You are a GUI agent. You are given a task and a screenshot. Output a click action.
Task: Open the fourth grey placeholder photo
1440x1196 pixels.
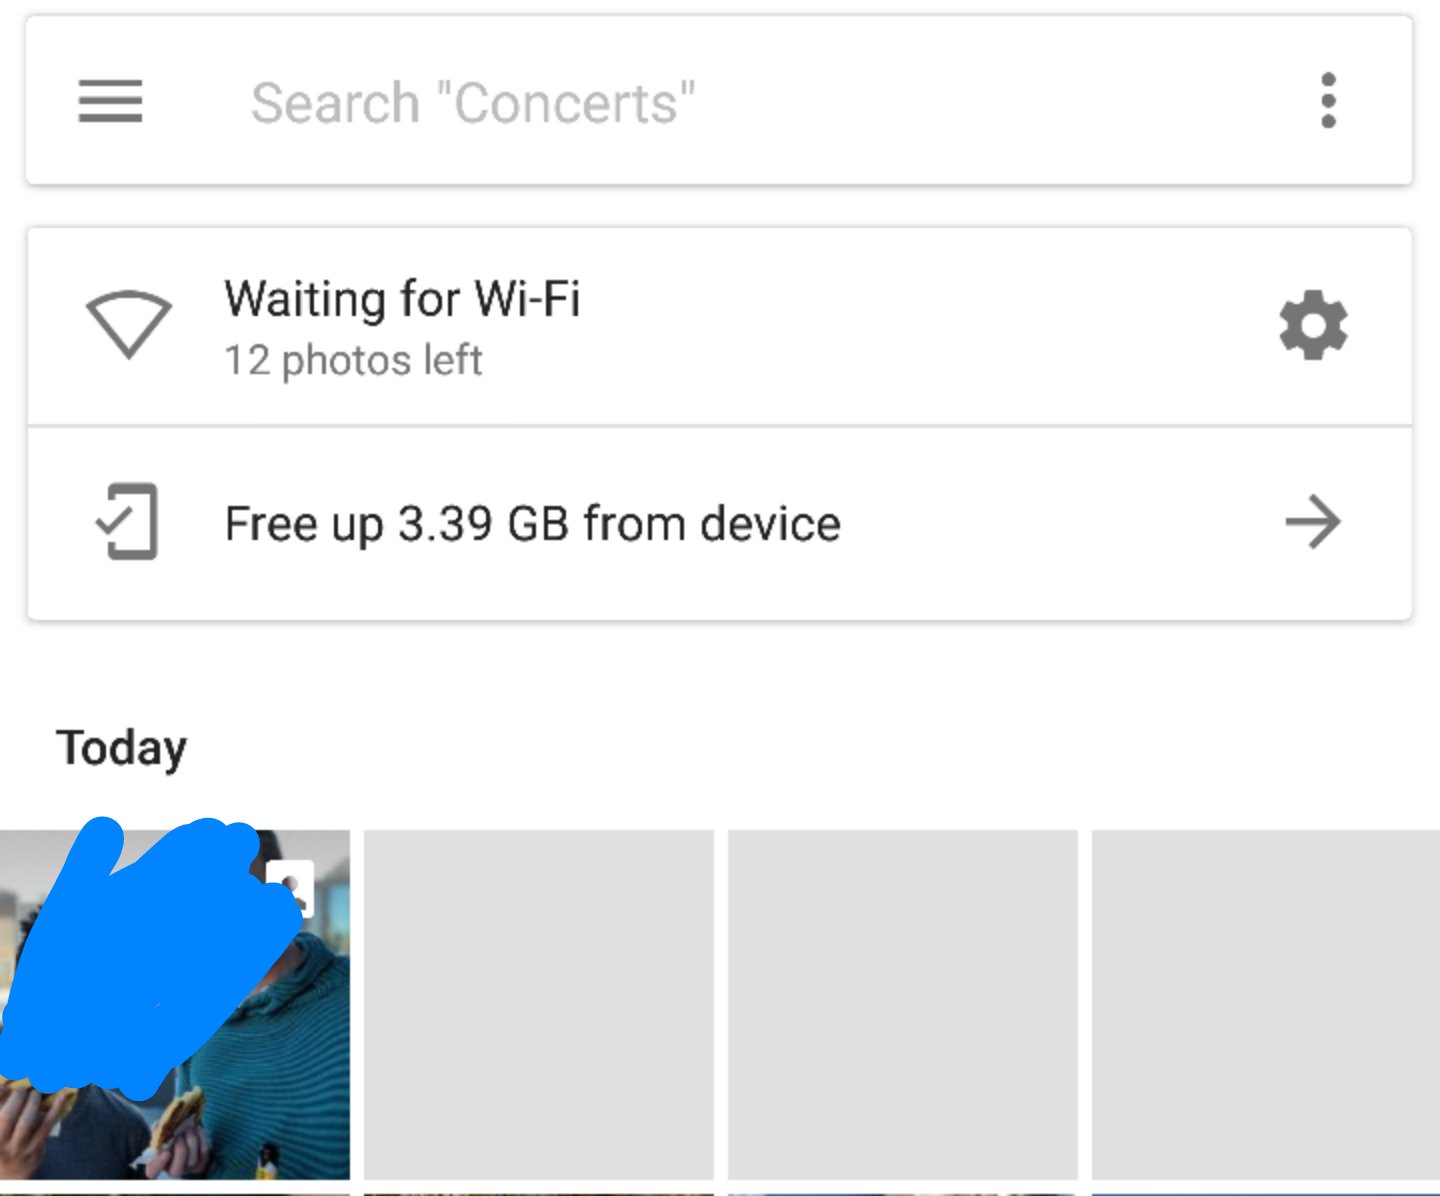point(1266,1005)
